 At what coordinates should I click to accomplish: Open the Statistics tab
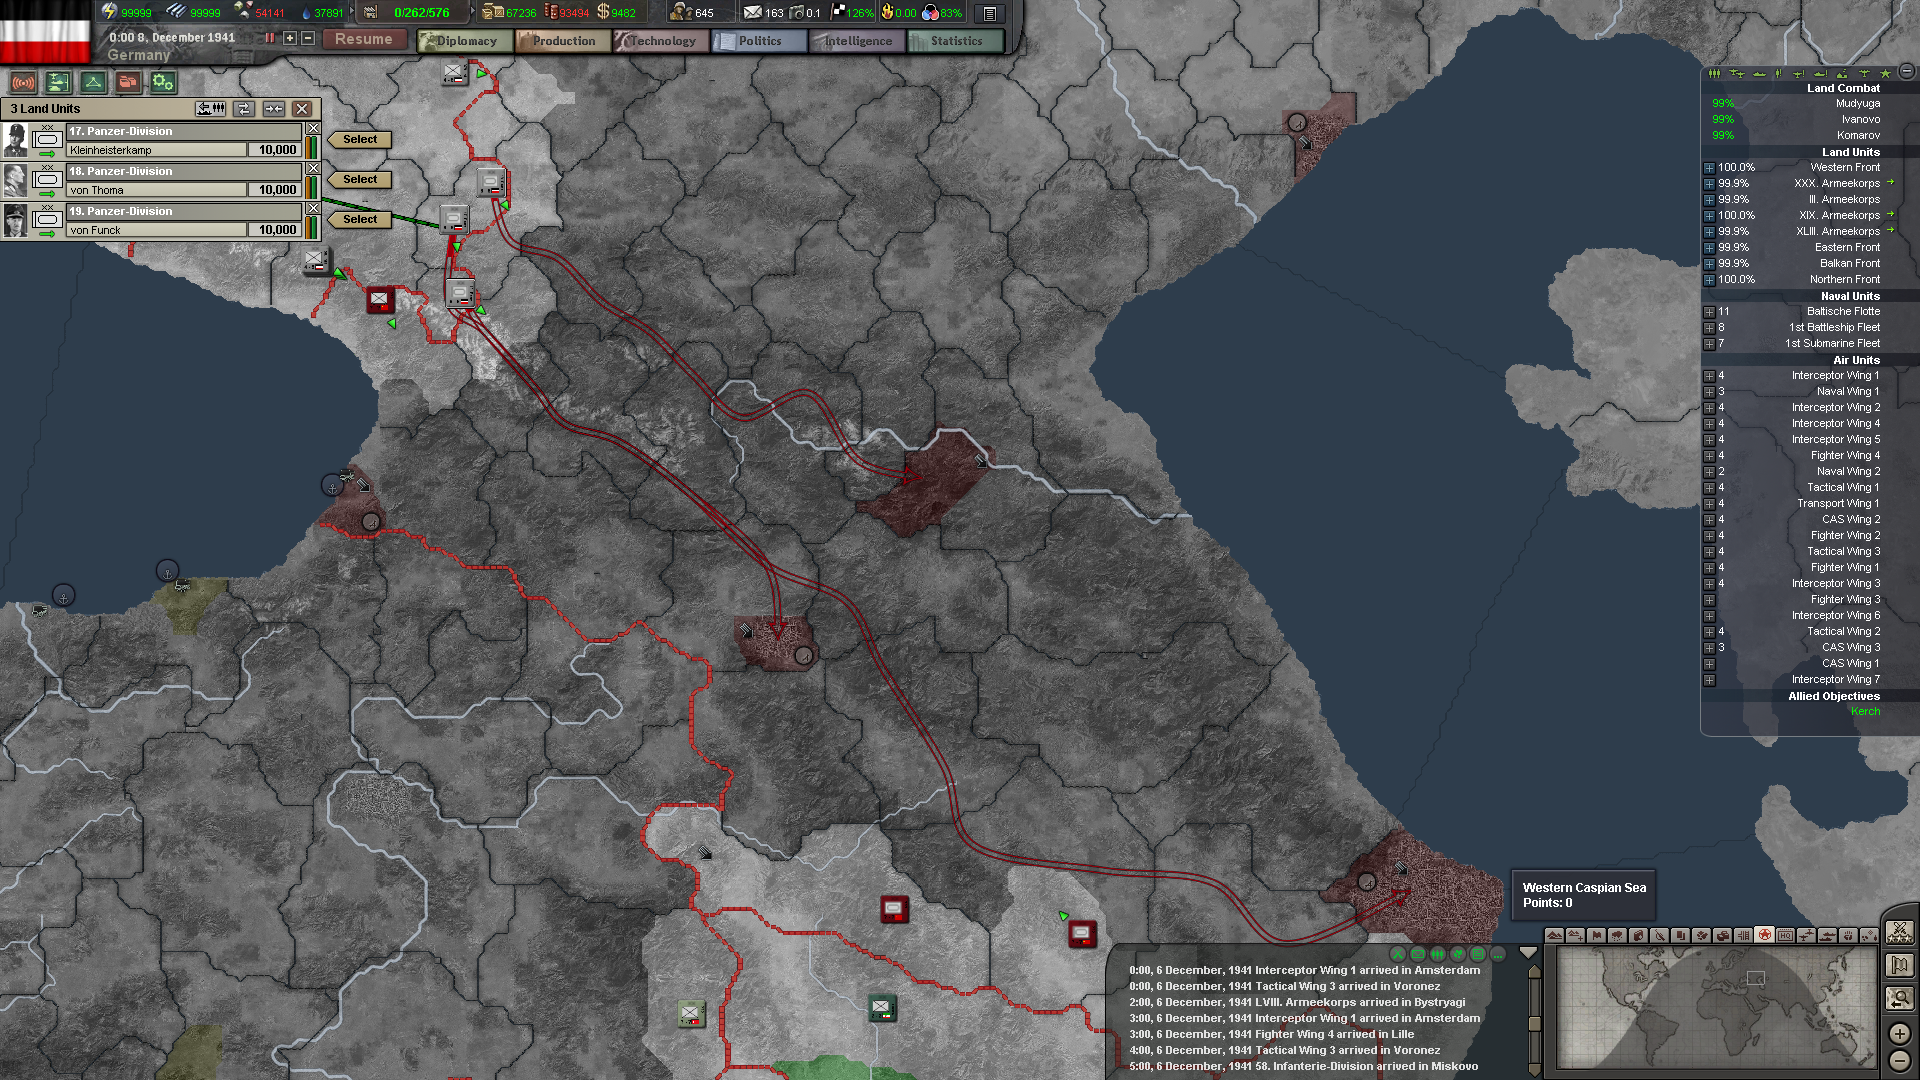[x=955, y=41]
